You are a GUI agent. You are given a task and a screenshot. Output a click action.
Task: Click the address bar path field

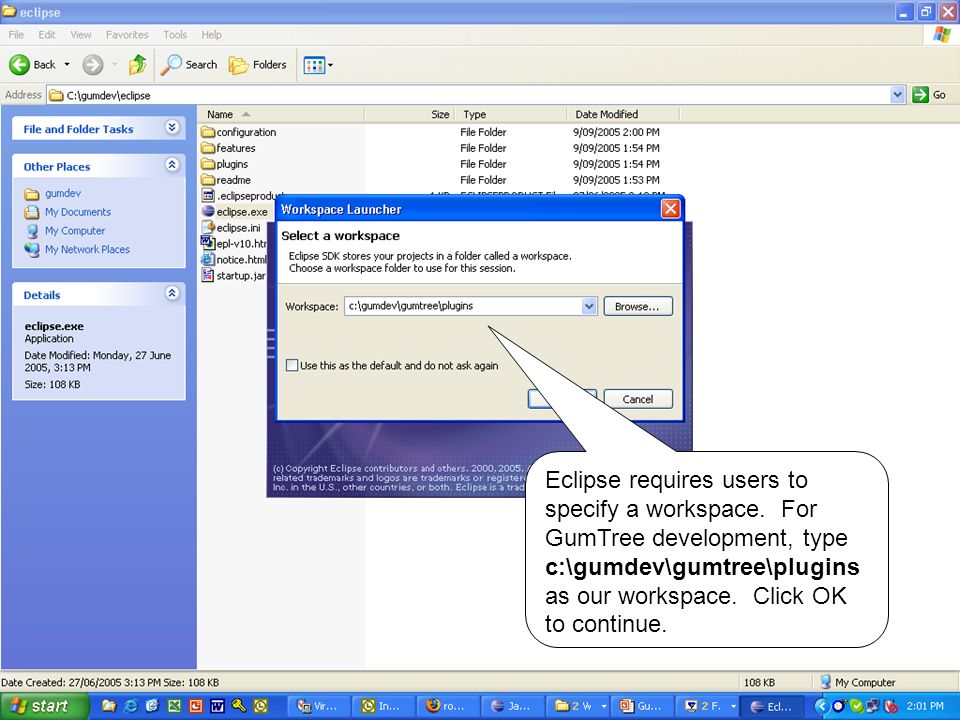468,95
